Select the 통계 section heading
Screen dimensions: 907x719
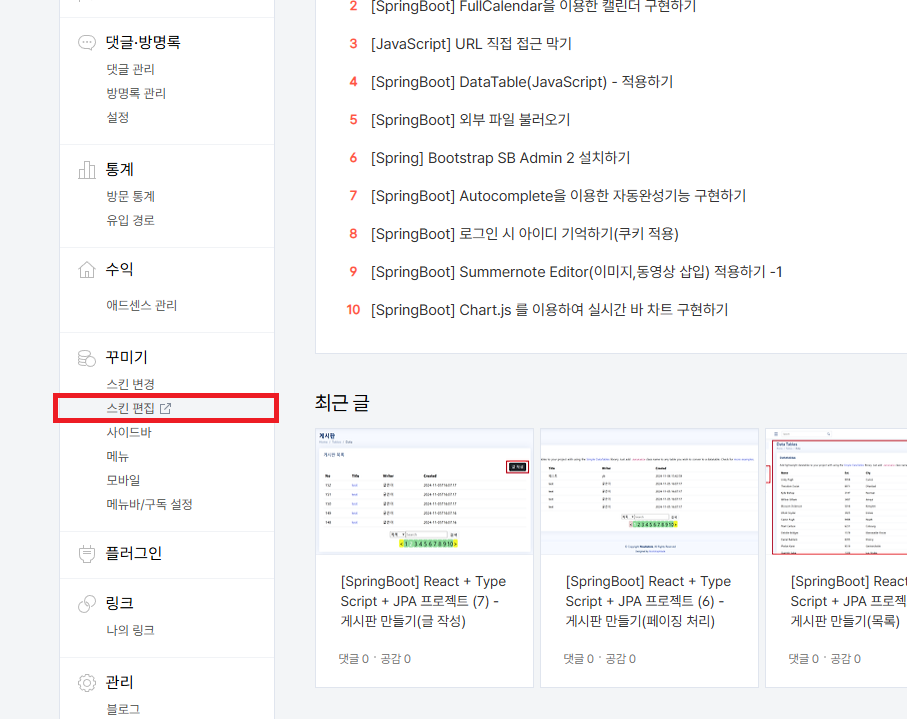pos(120,169)
